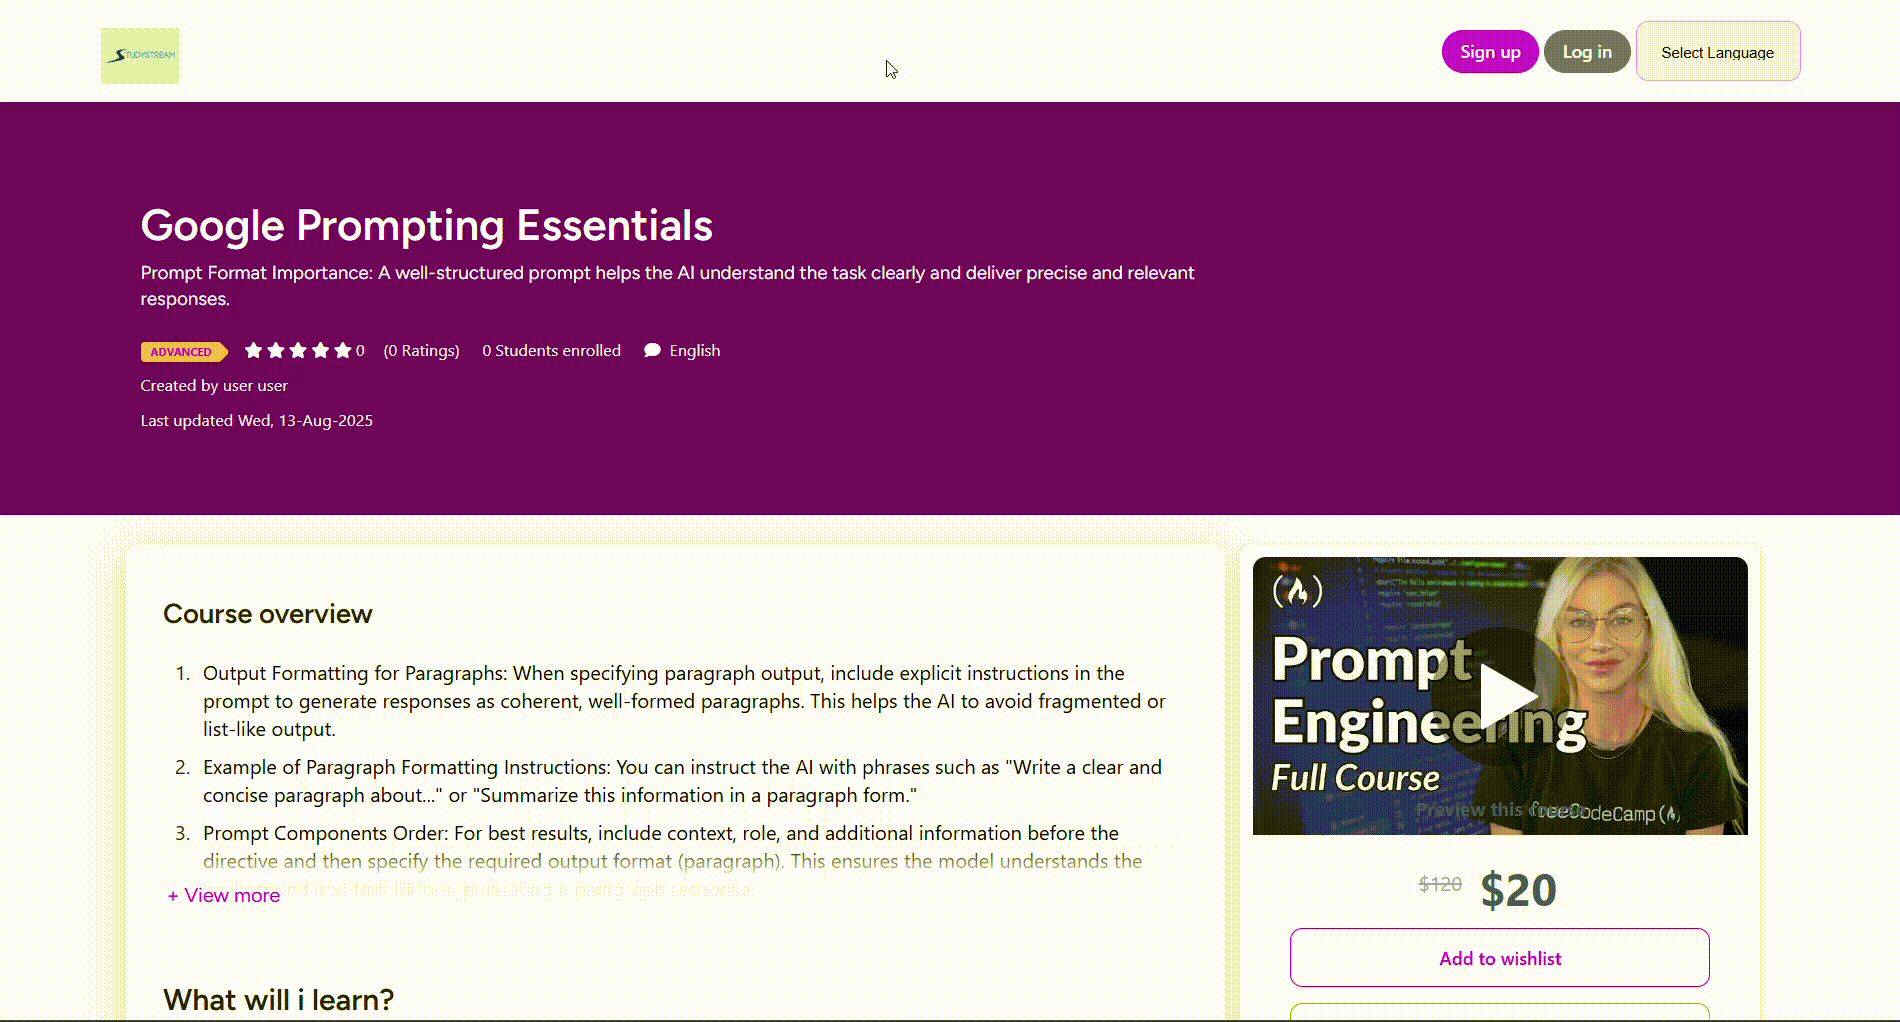Click the Created by user user text
Screen dimensions: 1900x1022
tap(214, 386)
